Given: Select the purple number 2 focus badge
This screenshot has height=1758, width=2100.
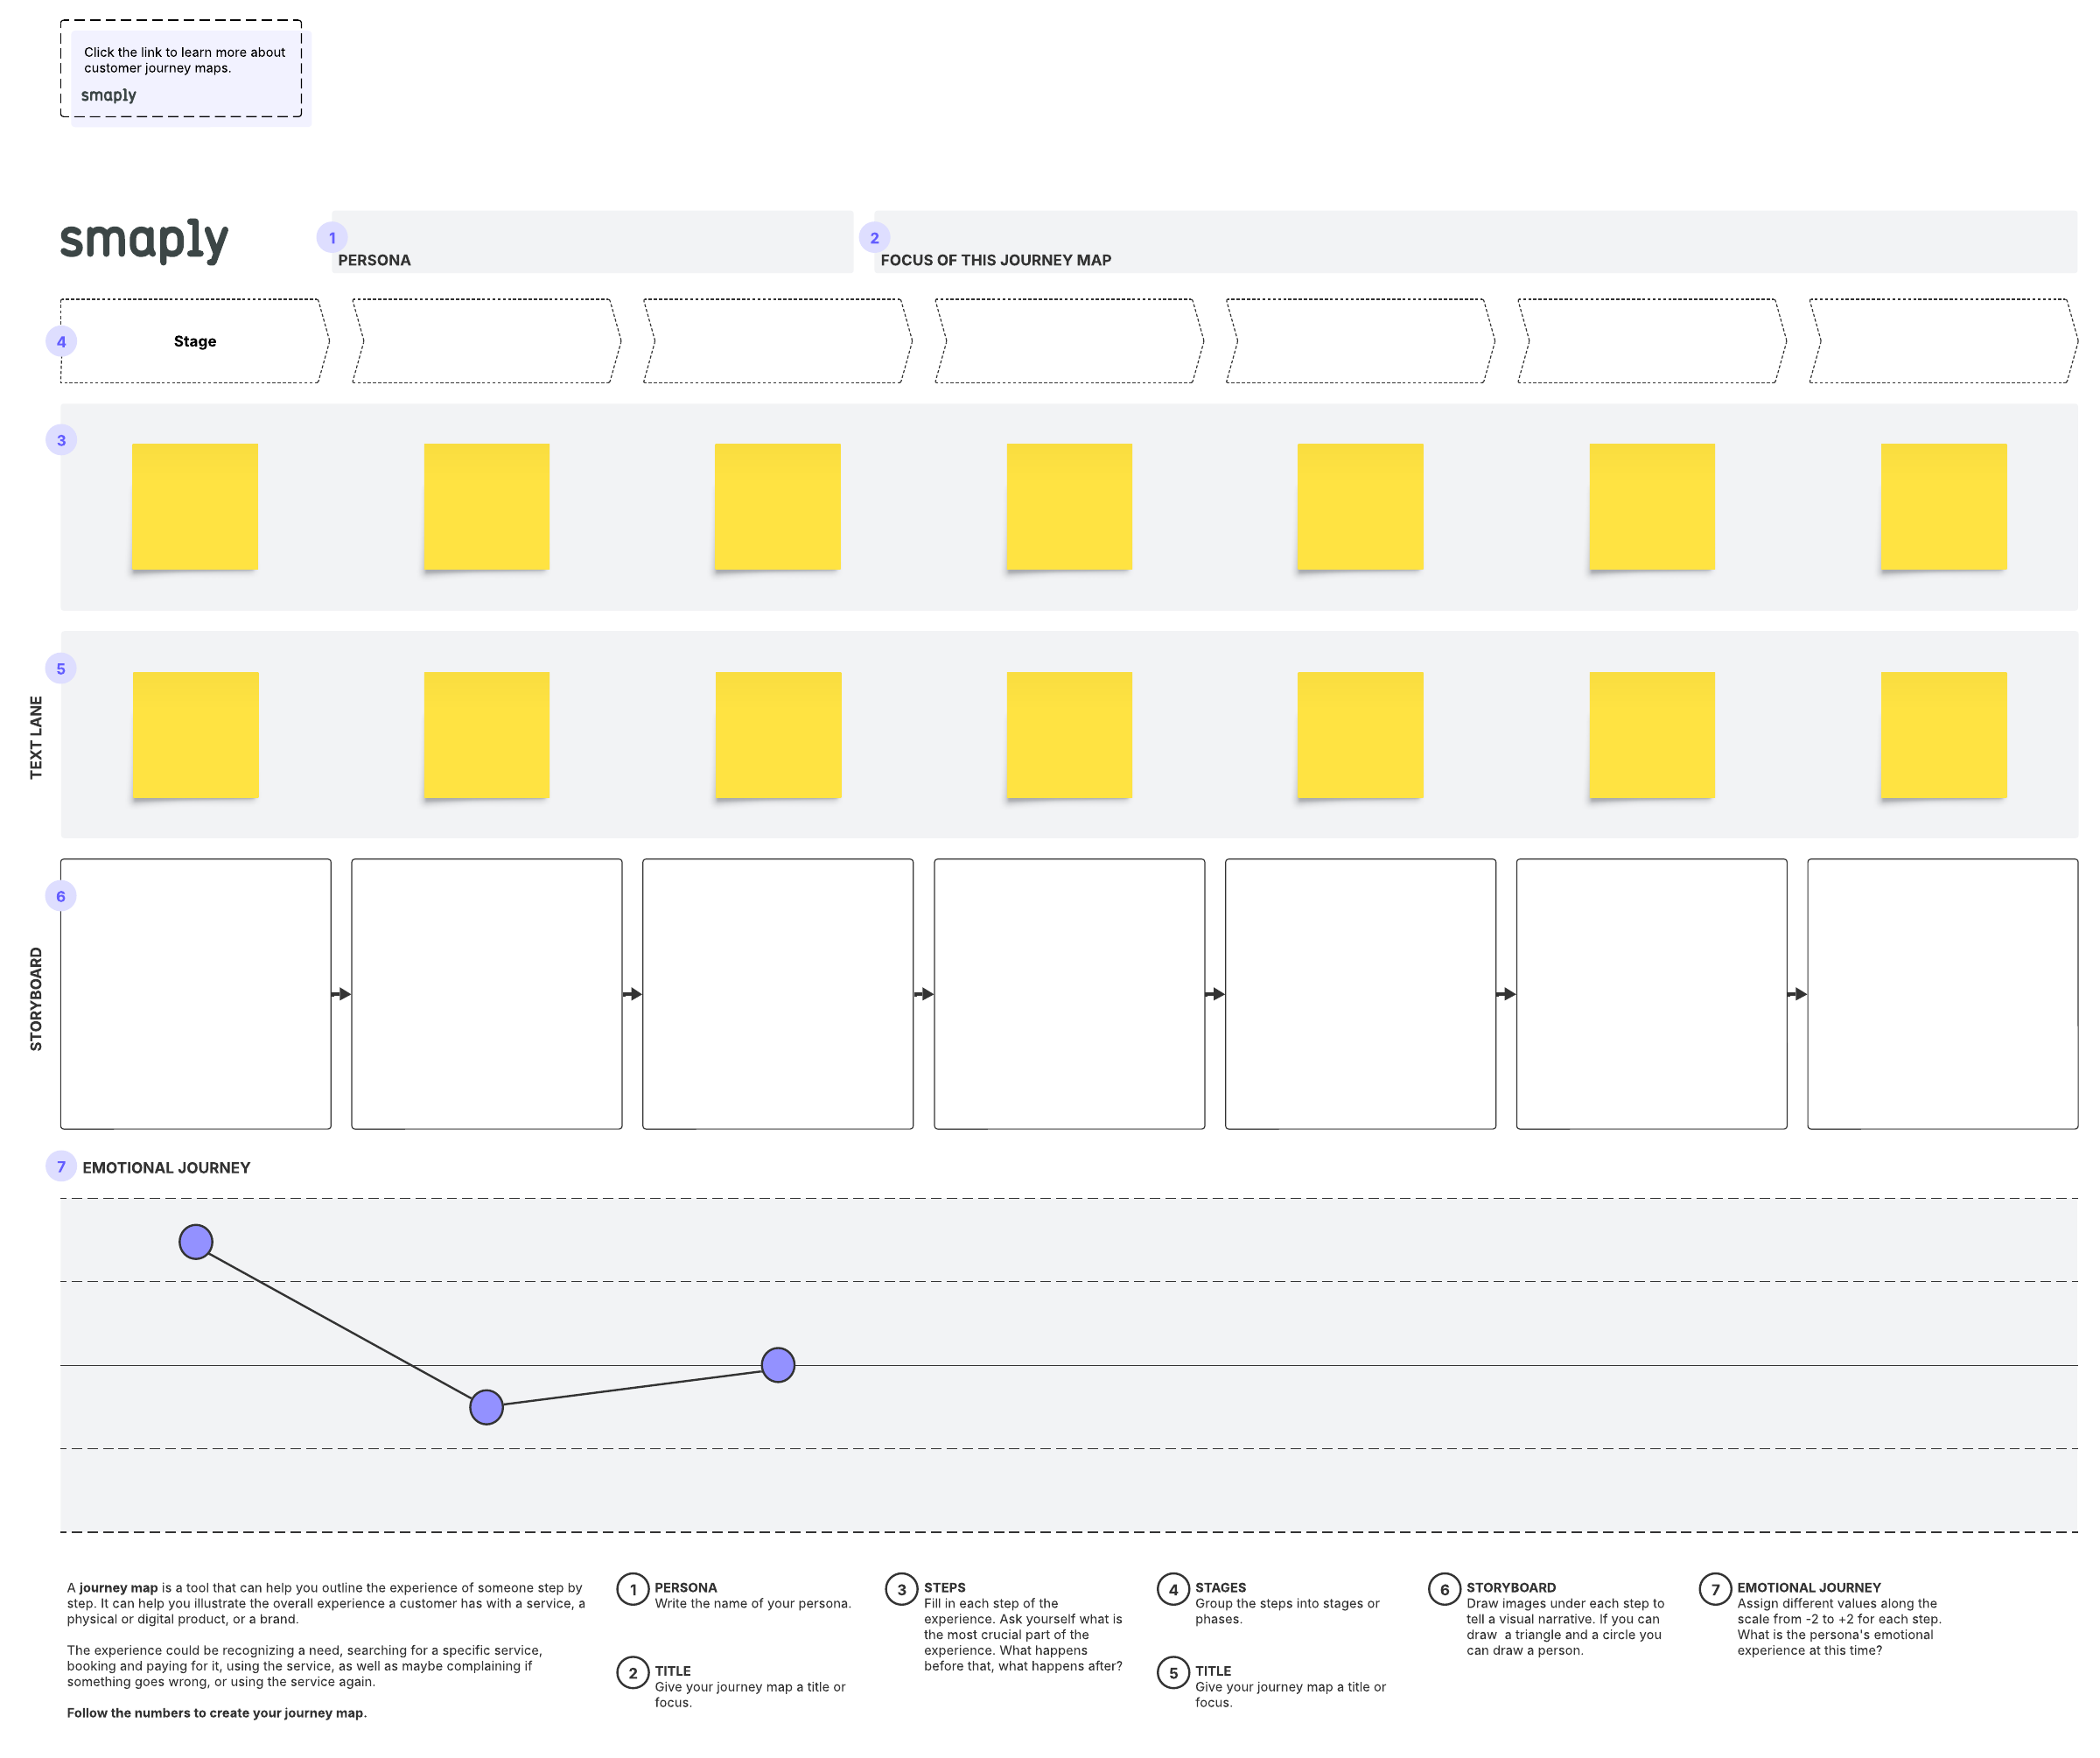Looking at the screenshot, I should click(874, 238).
